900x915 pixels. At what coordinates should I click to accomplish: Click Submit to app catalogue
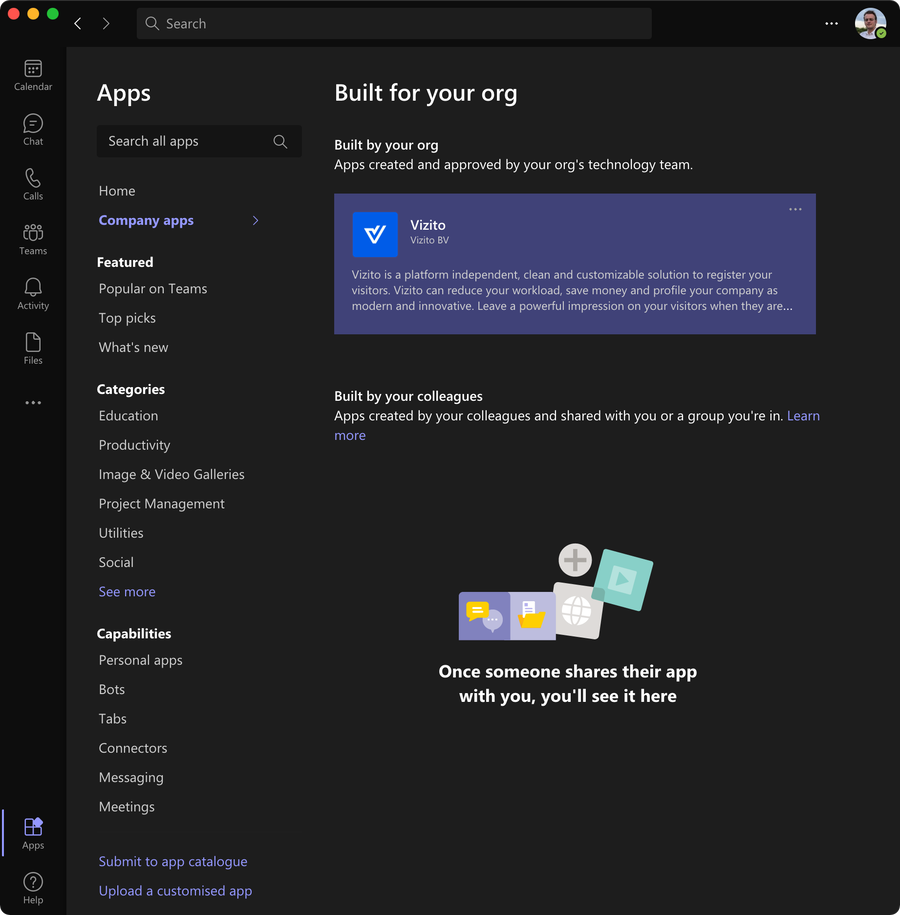(173, 861)
